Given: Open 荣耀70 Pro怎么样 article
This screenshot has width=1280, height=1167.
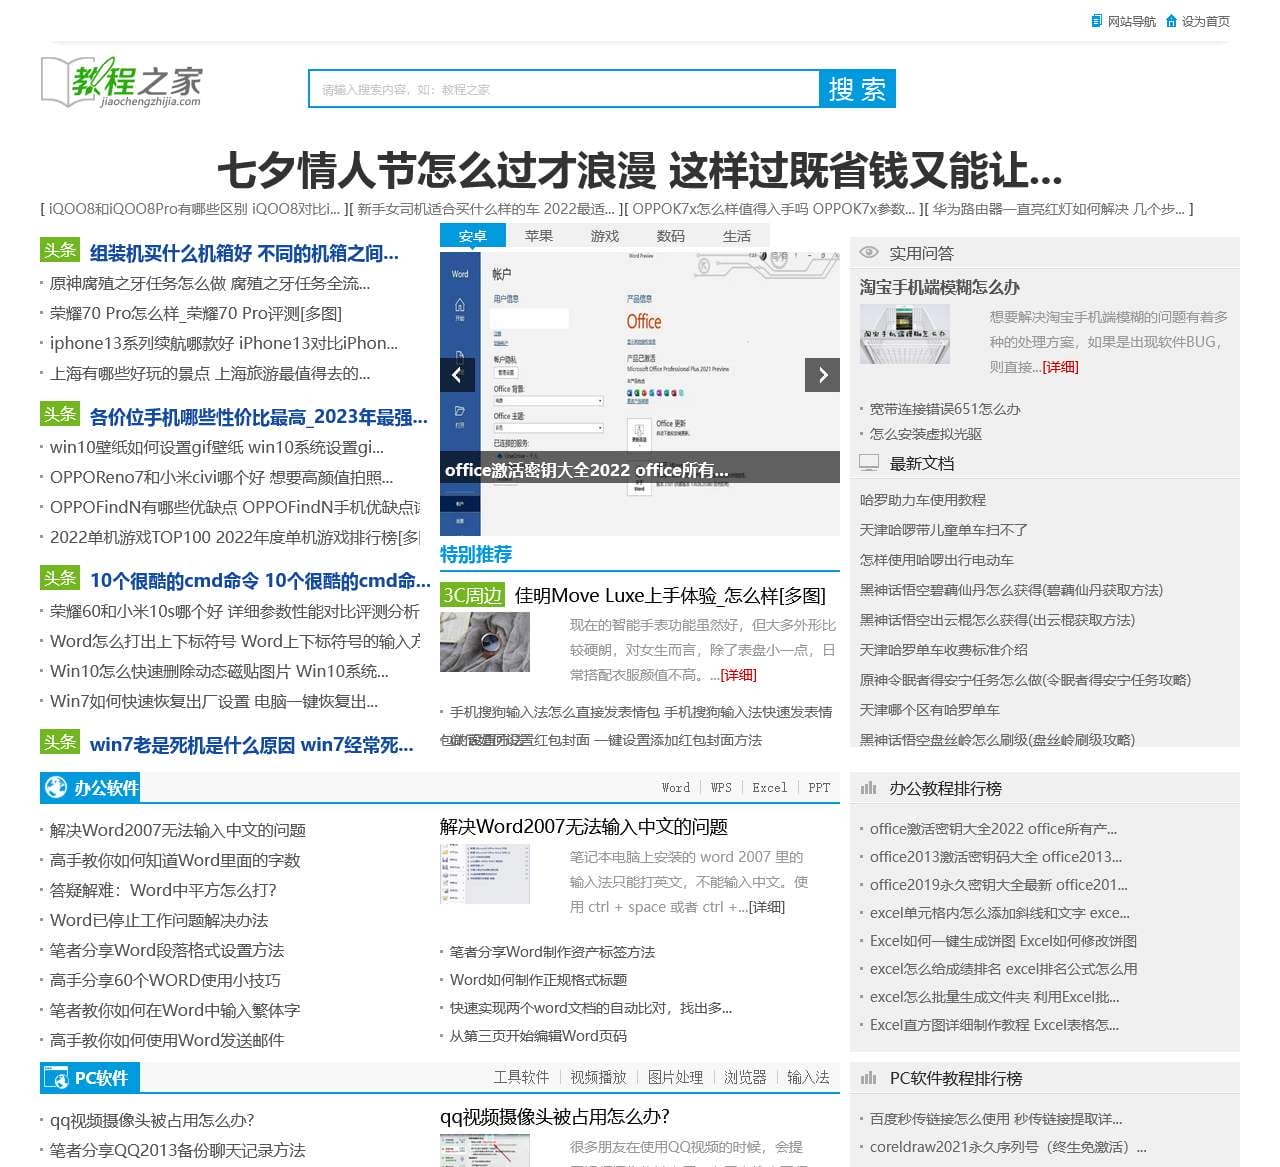Looking at the screenshot, I should [x=196, y=313].
